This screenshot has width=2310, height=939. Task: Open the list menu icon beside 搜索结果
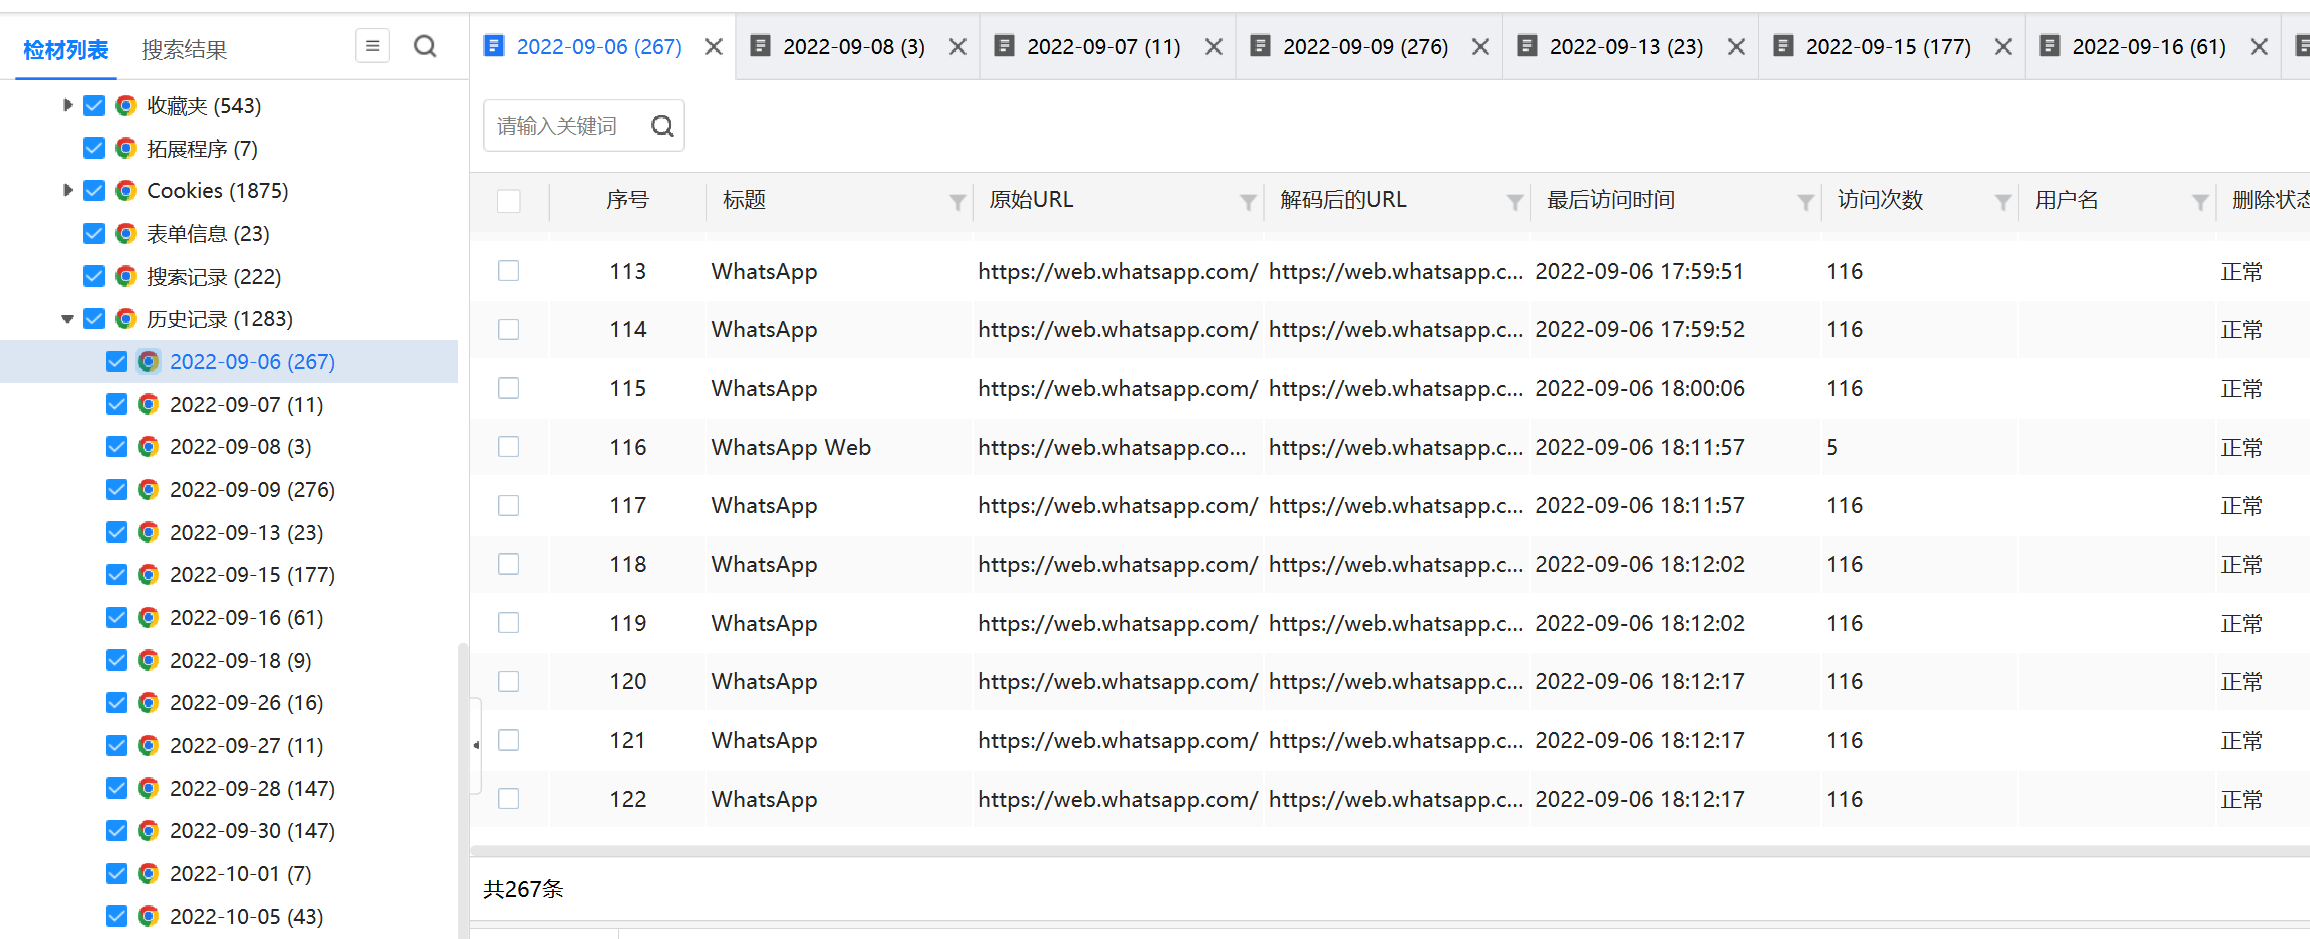pyautogui.click(x=372, y=46)
